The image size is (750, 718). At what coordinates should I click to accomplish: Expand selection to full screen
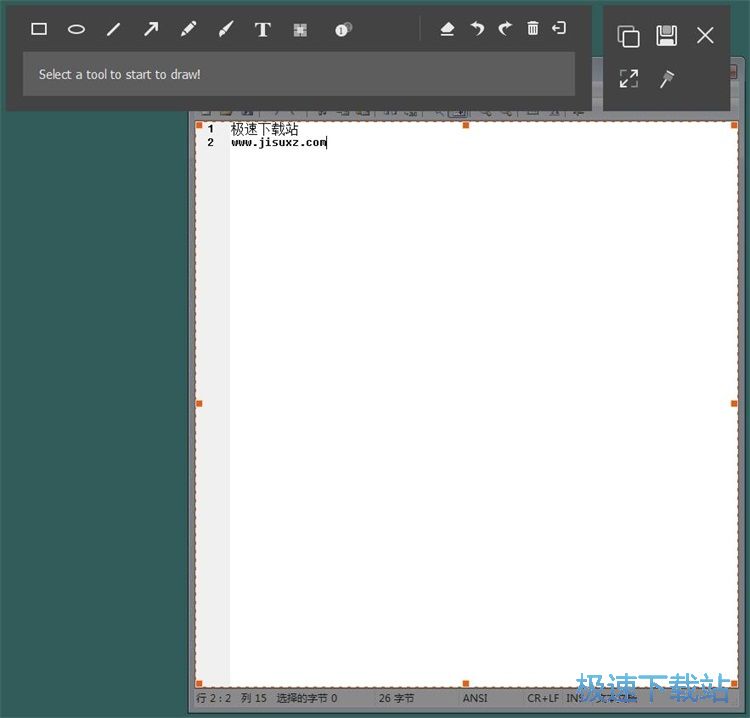pyautogui.click(x=629, y=78)
